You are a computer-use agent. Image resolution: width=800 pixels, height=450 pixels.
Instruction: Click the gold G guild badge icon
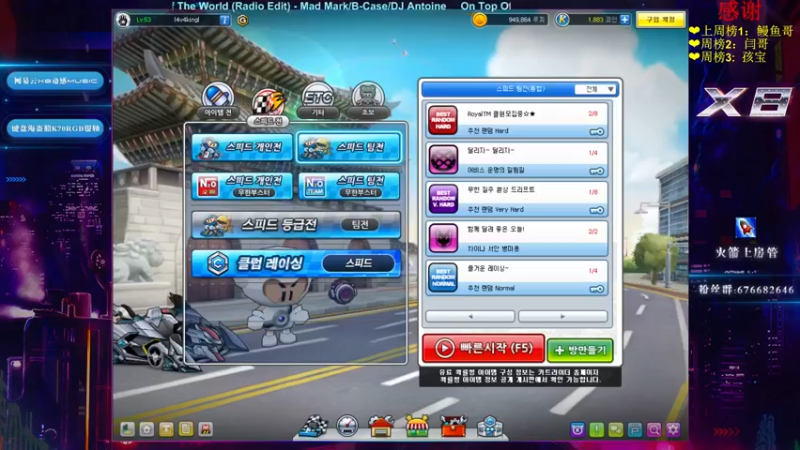[x=243, y=20]
